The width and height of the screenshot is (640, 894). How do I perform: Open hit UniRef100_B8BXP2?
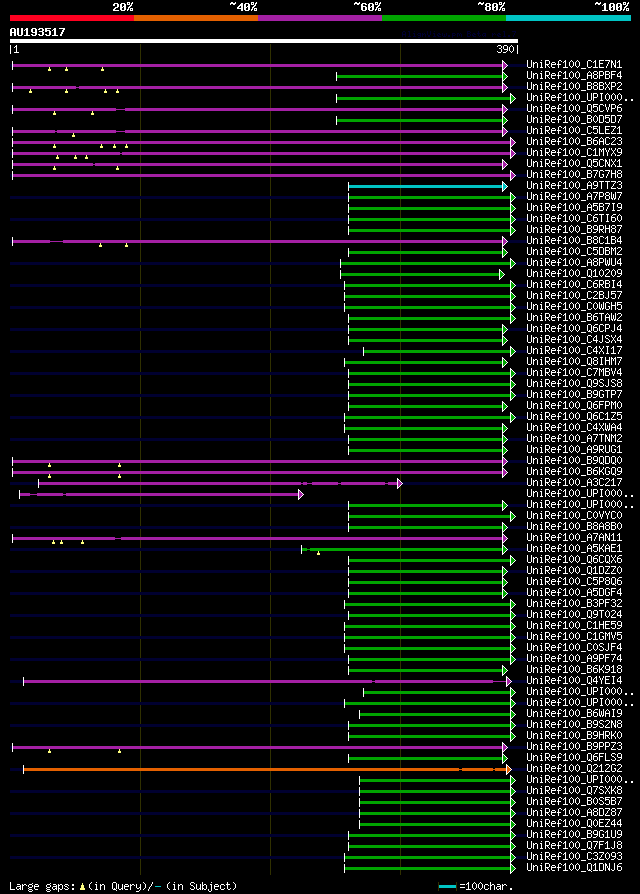(x=574, y=87)
